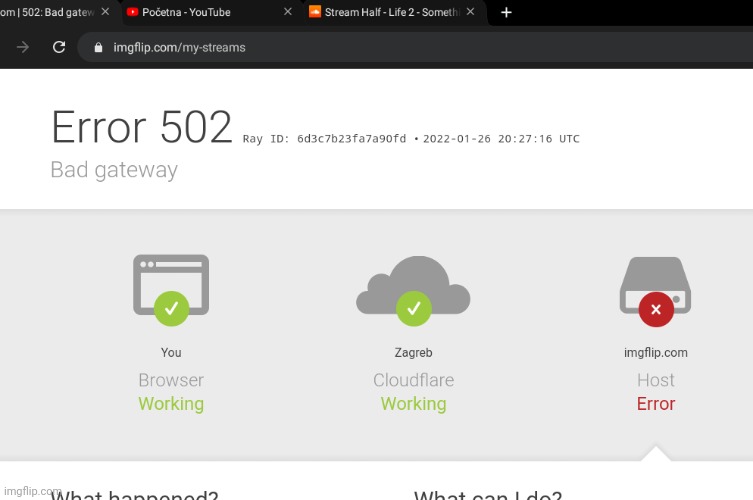The height and width of the screenshot is (500, 753).
Task: Click the imgflip.com host label
Action: [656, 353]
